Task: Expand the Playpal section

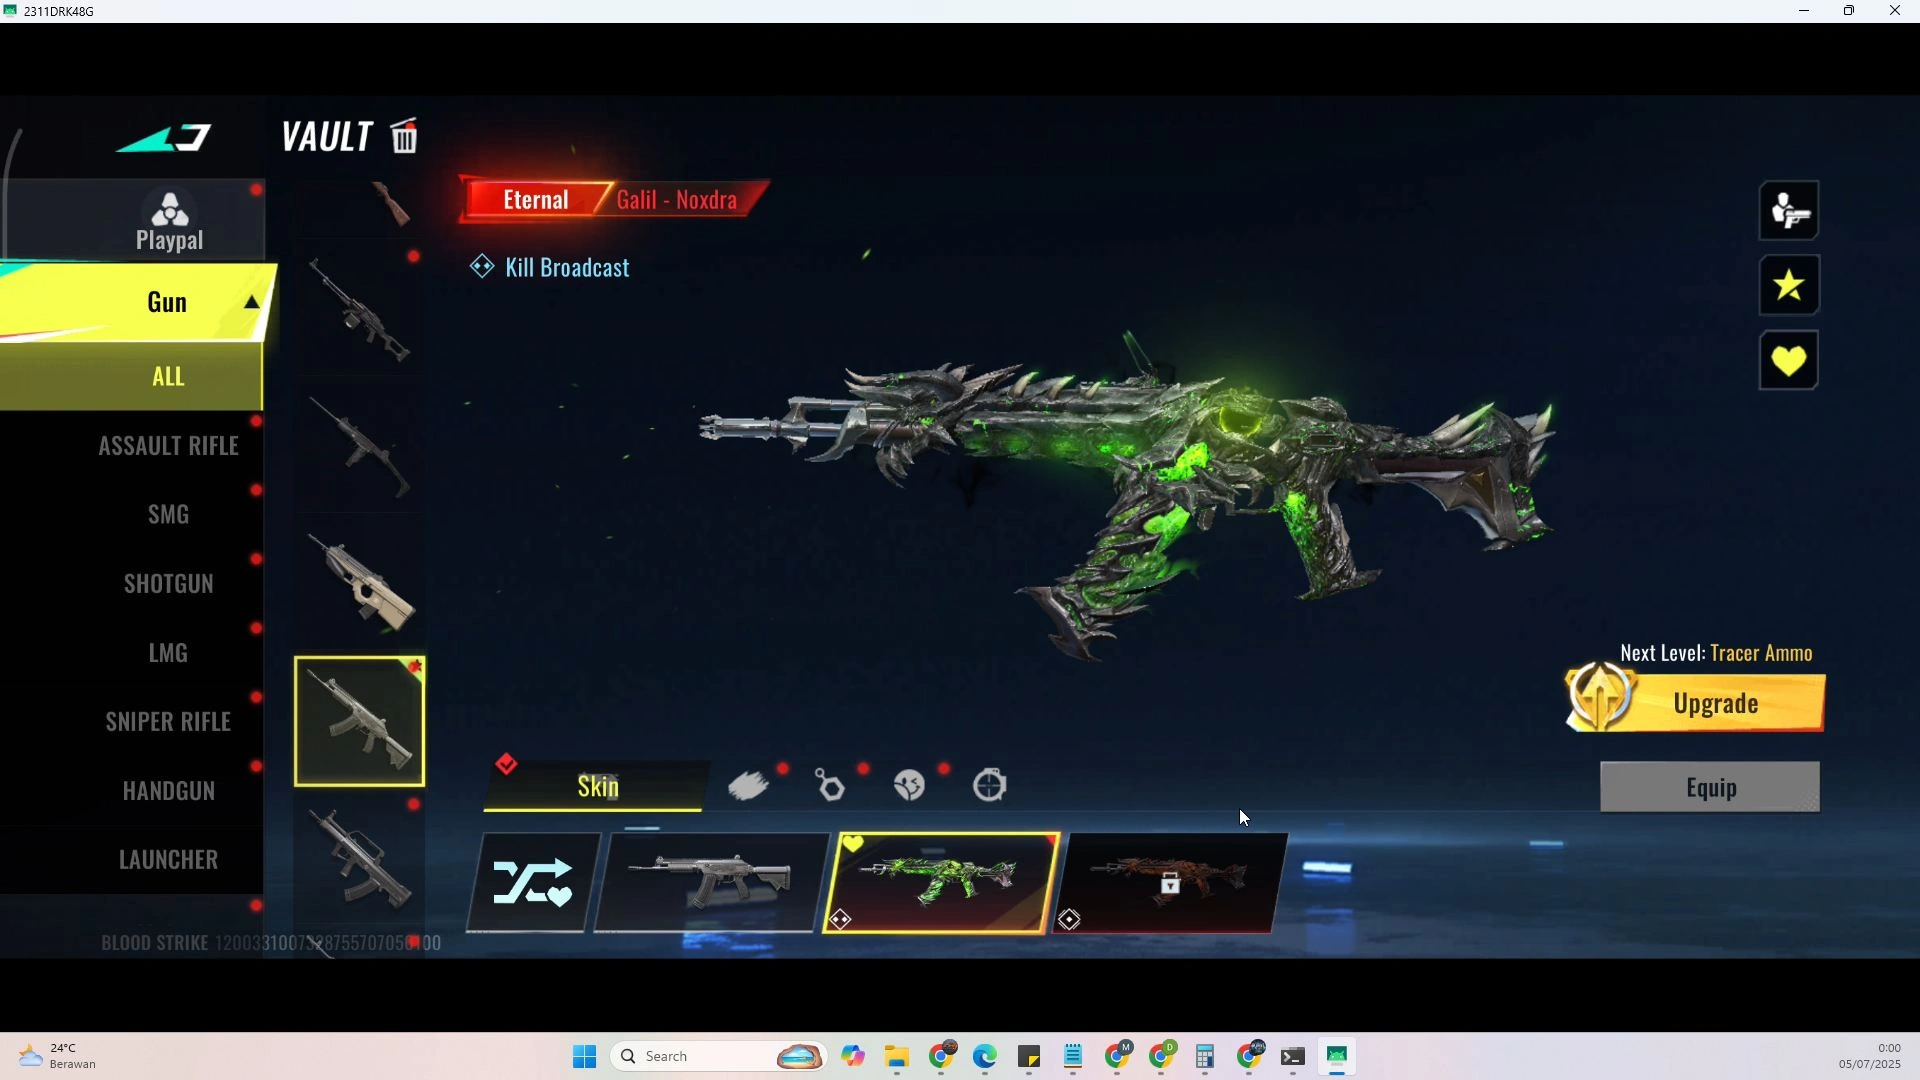Action: 170,222
